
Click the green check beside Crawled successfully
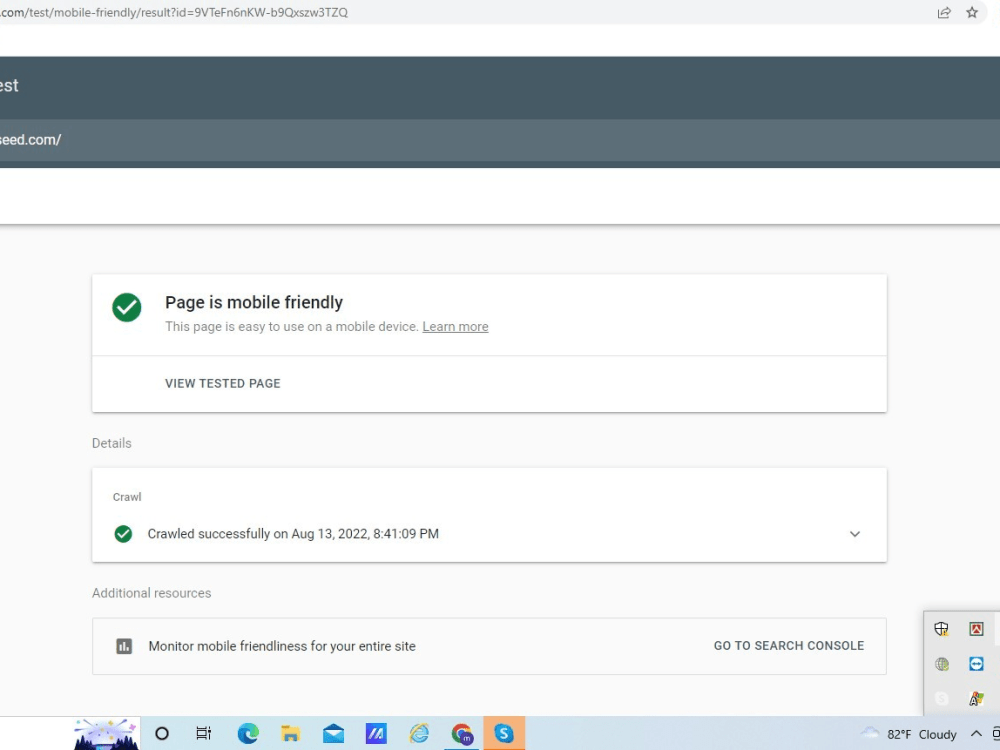[x=123, y=534]
